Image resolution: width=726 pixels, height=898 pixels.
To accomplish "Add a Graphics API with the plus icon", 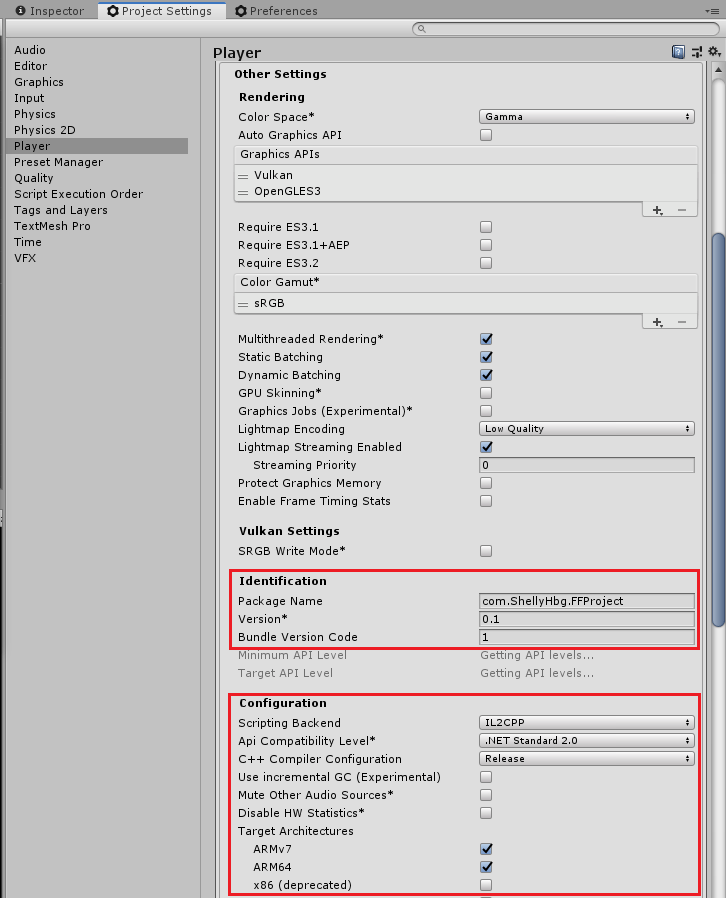I will click(x=657, y=210).
